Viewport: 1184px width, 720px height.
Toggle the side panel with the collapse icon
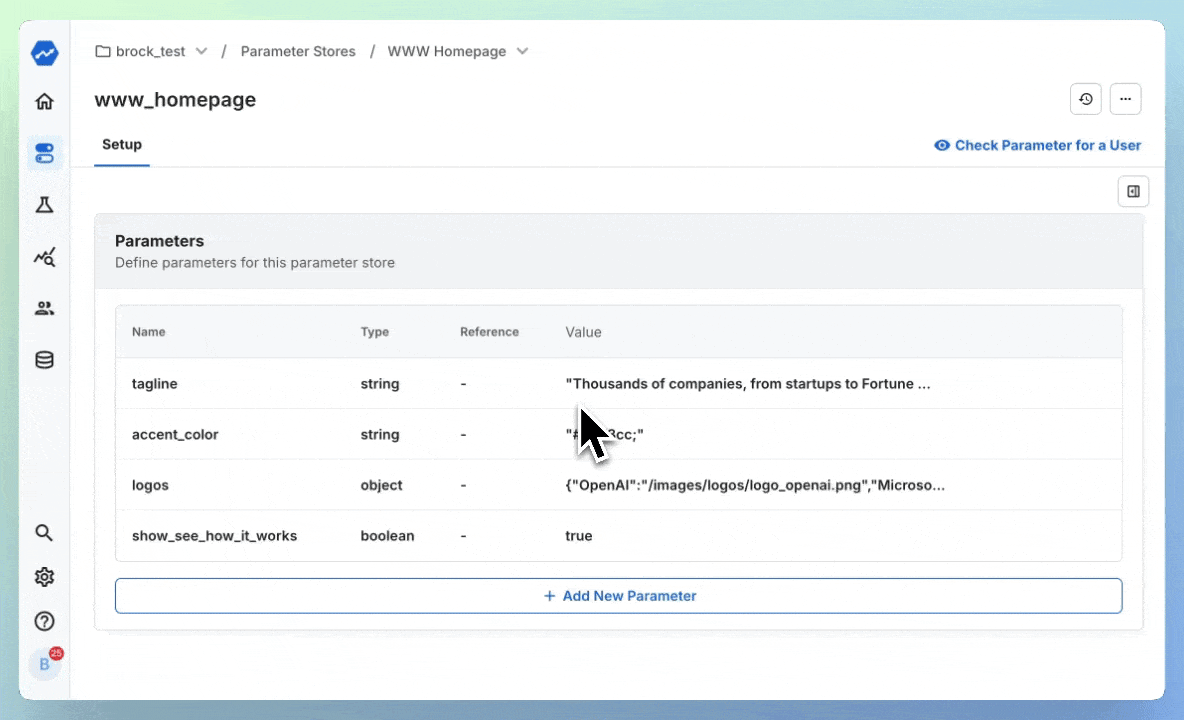pos(1133,191)
